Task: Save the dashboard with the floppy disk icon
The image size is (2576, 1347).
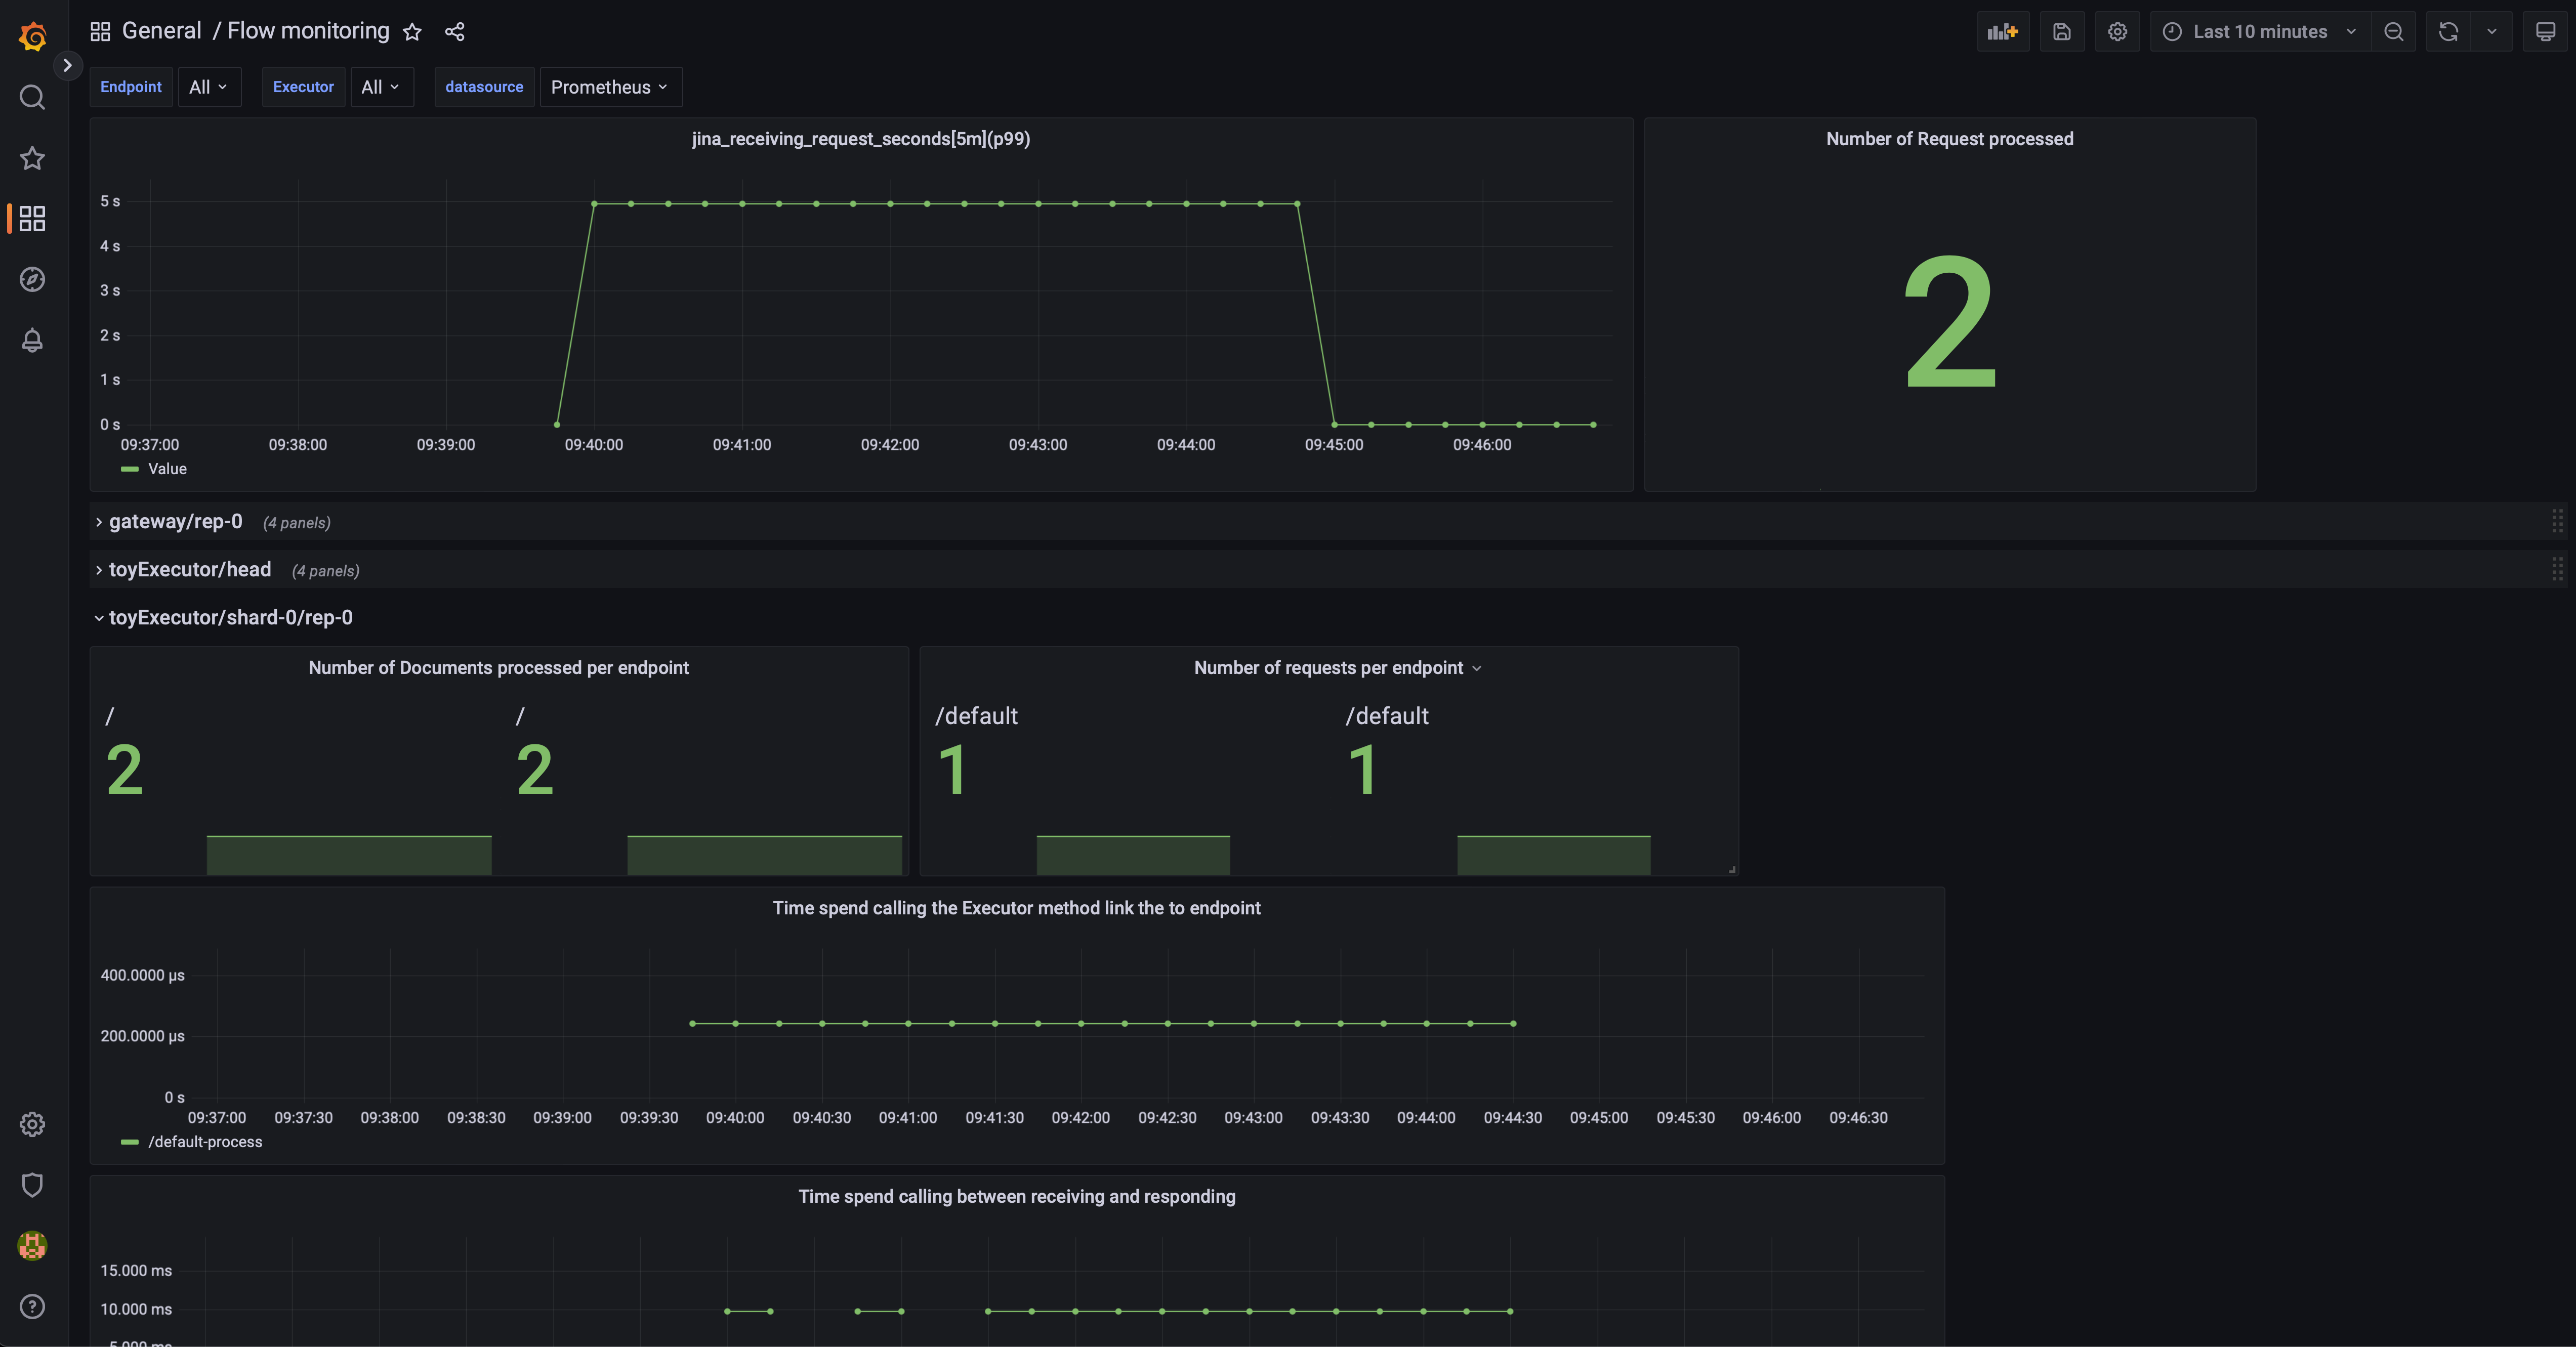Action: [x=2061, y=32]
